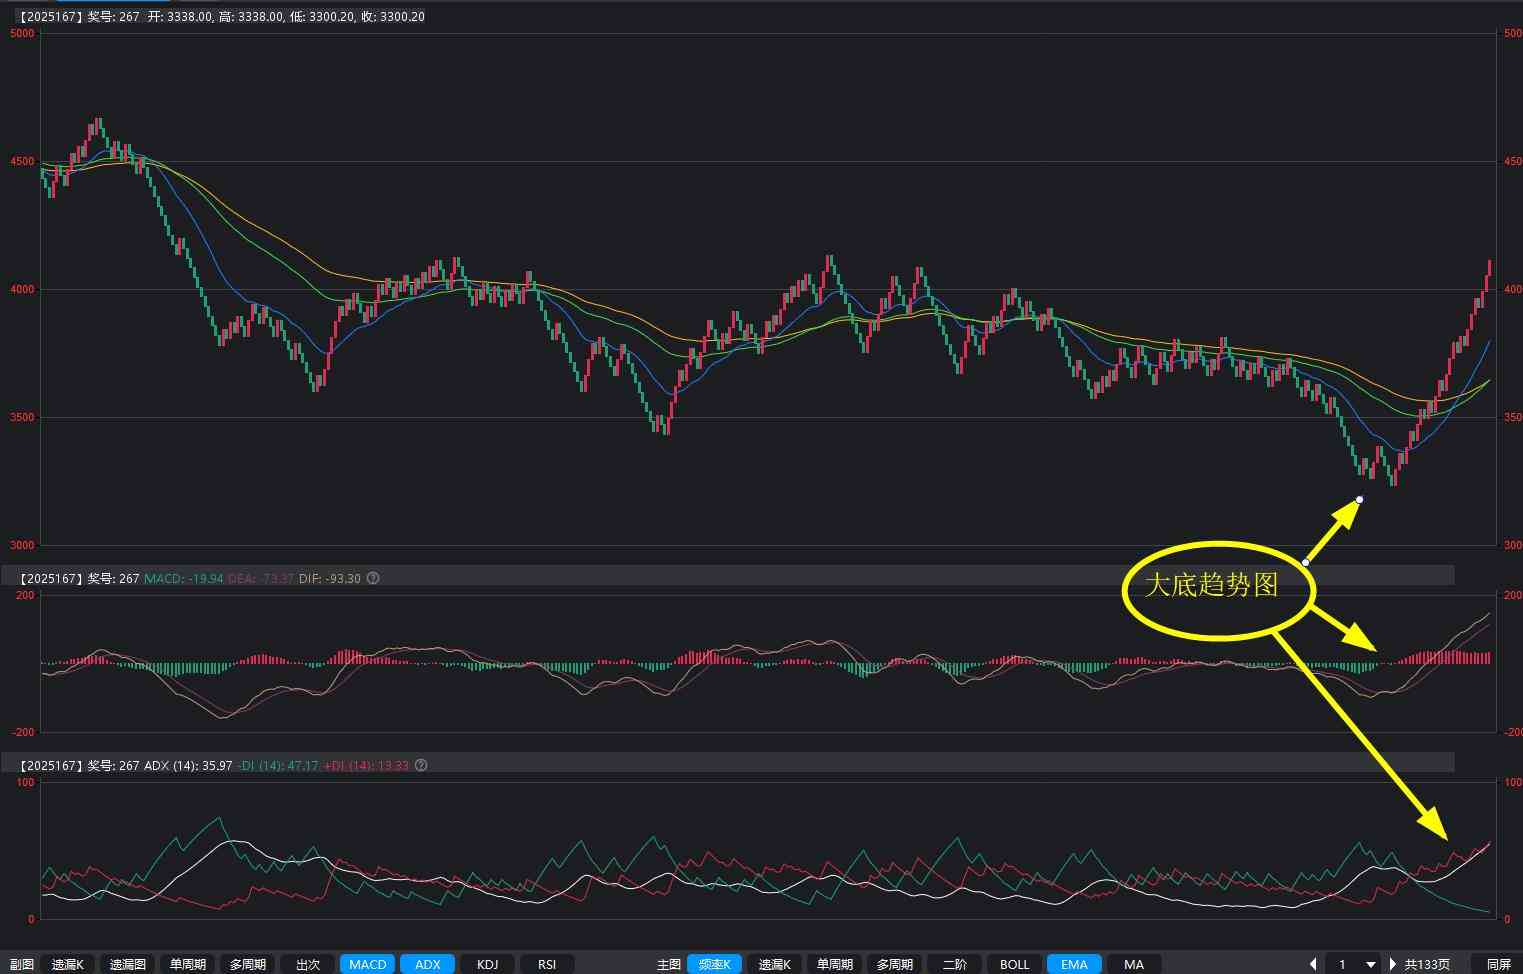Select 遗漏图 in the 副图 group
Viewport: 1523px width, 974px height.
click(128, 964)
